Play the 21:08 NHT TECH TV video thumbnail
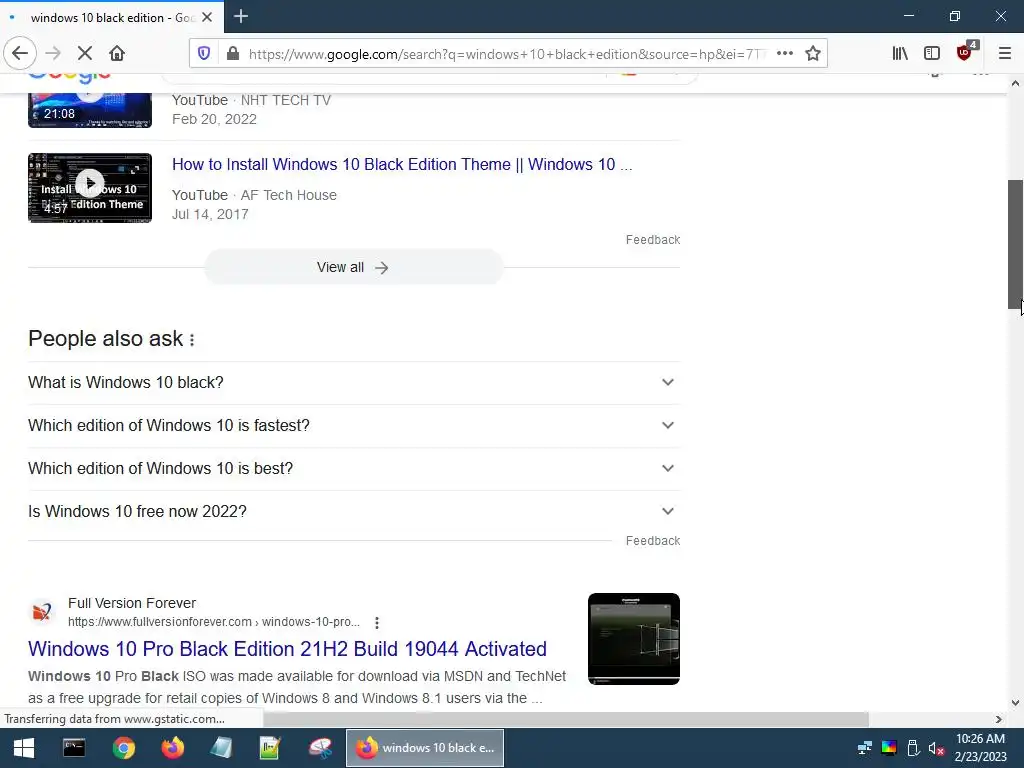 (x=90, y=110)
